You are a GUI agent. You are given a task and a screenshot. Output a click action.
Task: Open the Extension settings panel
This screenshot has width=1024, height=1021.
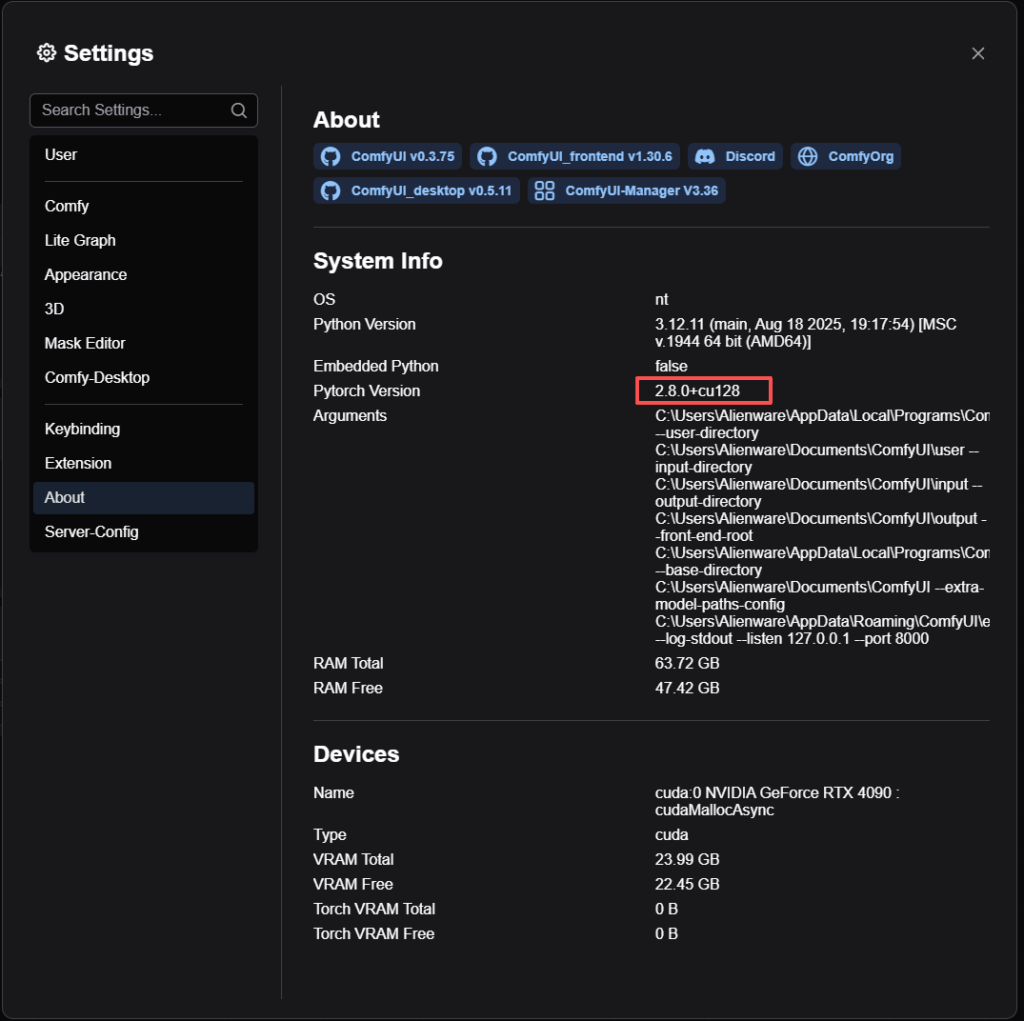tap(78, 463)
